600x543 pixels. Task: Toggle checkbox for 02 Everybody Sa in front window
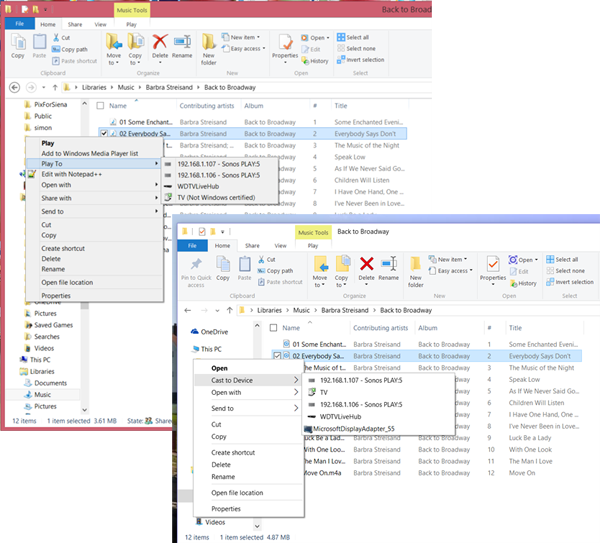click(277, 356)
